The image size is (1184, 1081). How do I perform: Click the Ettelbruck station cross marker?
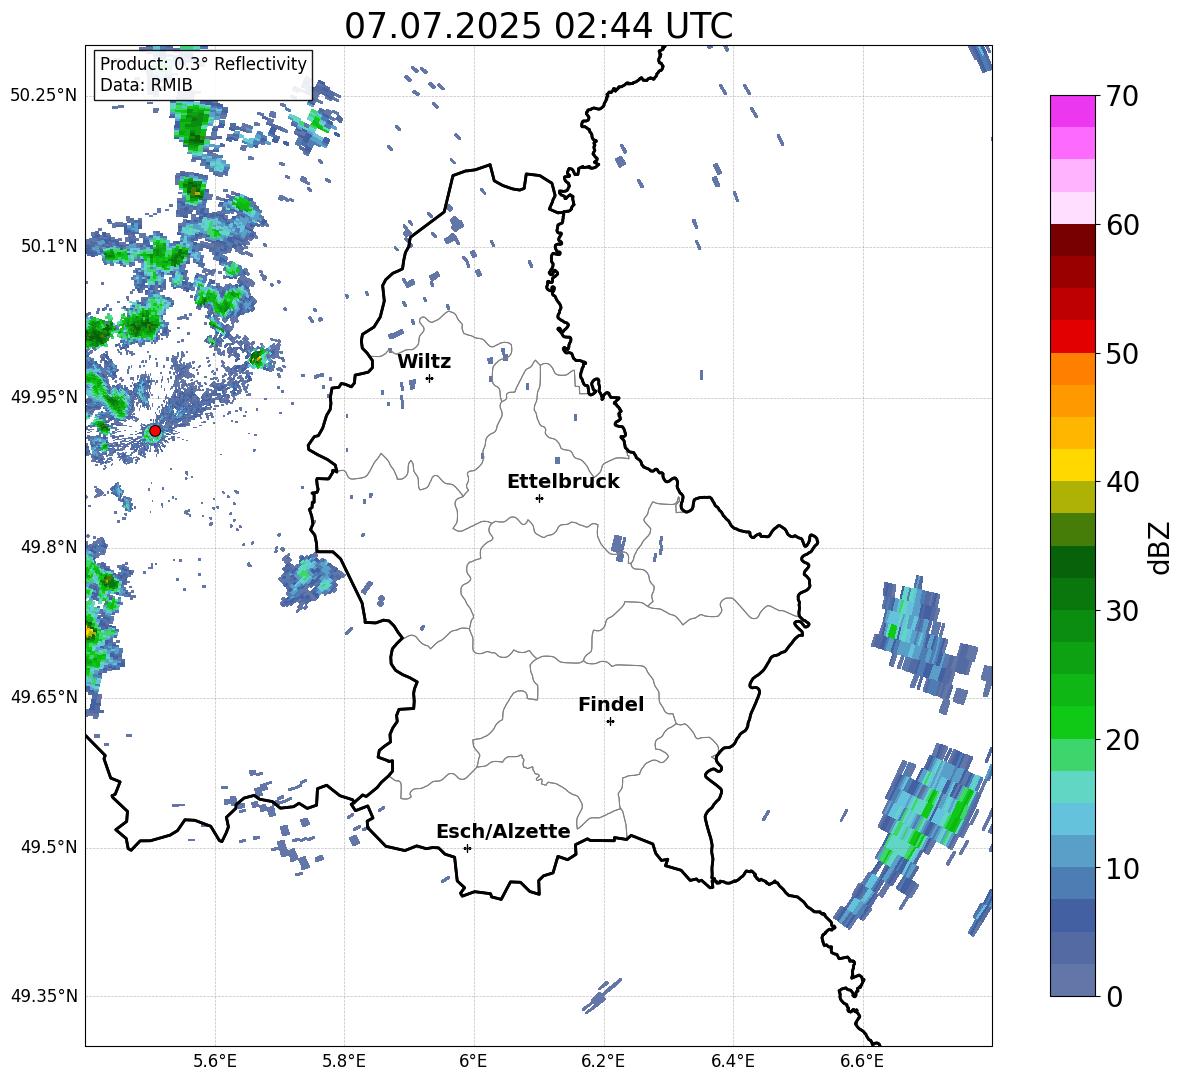coord(539,498)
